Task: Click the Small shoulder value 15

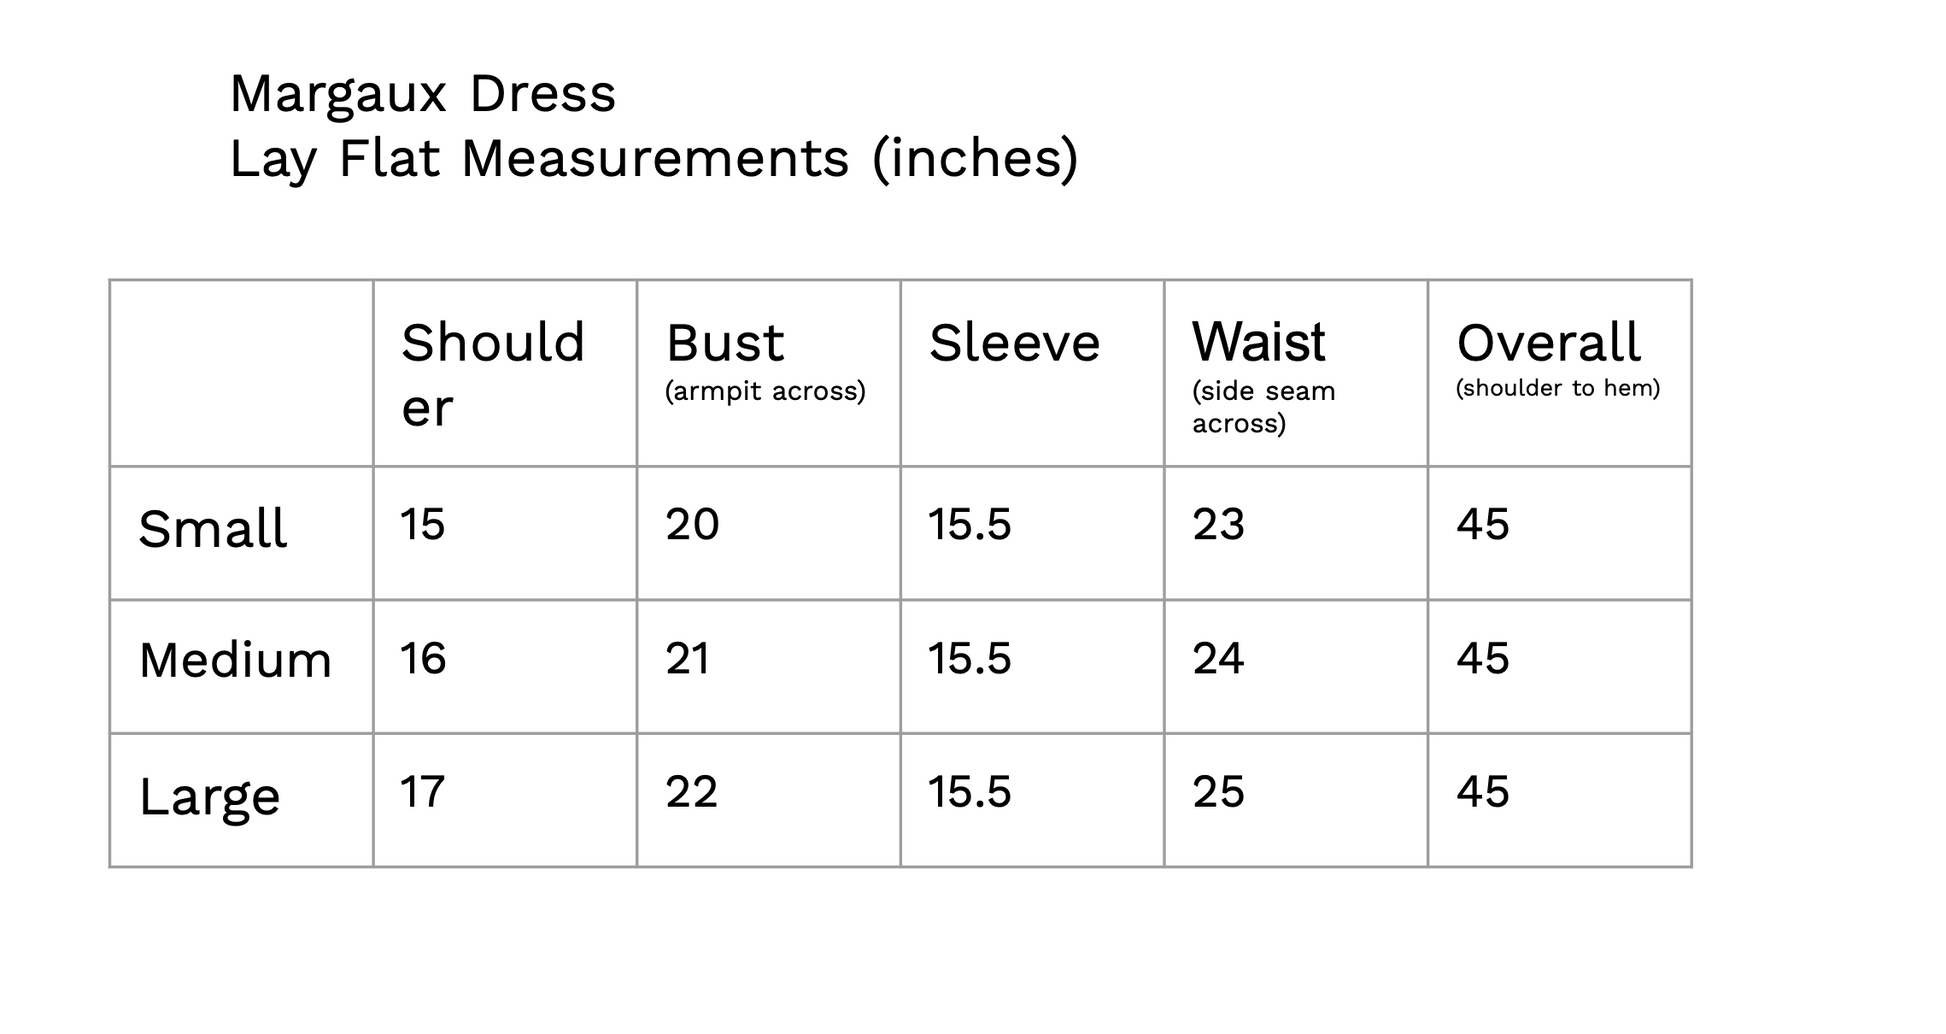Action: [422, 525]
